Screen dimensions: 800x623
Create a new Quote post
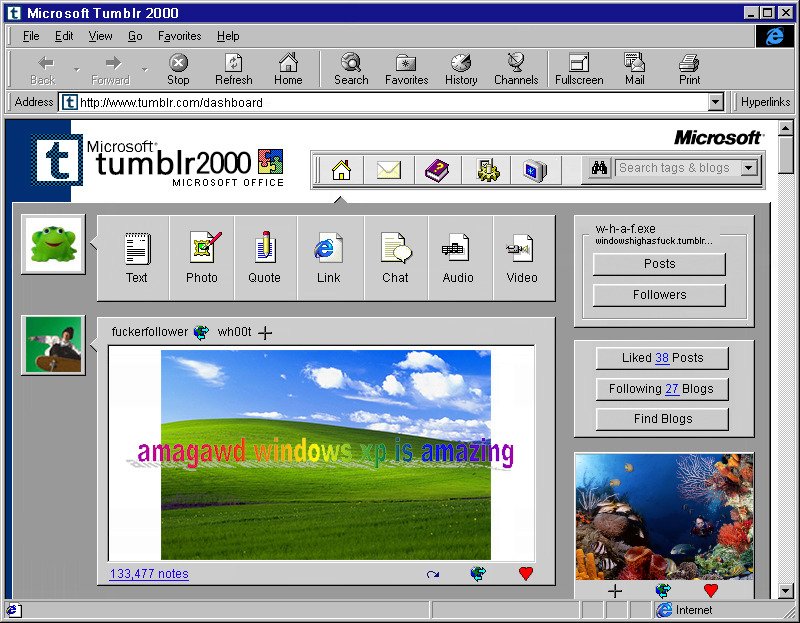click(265, 258)
